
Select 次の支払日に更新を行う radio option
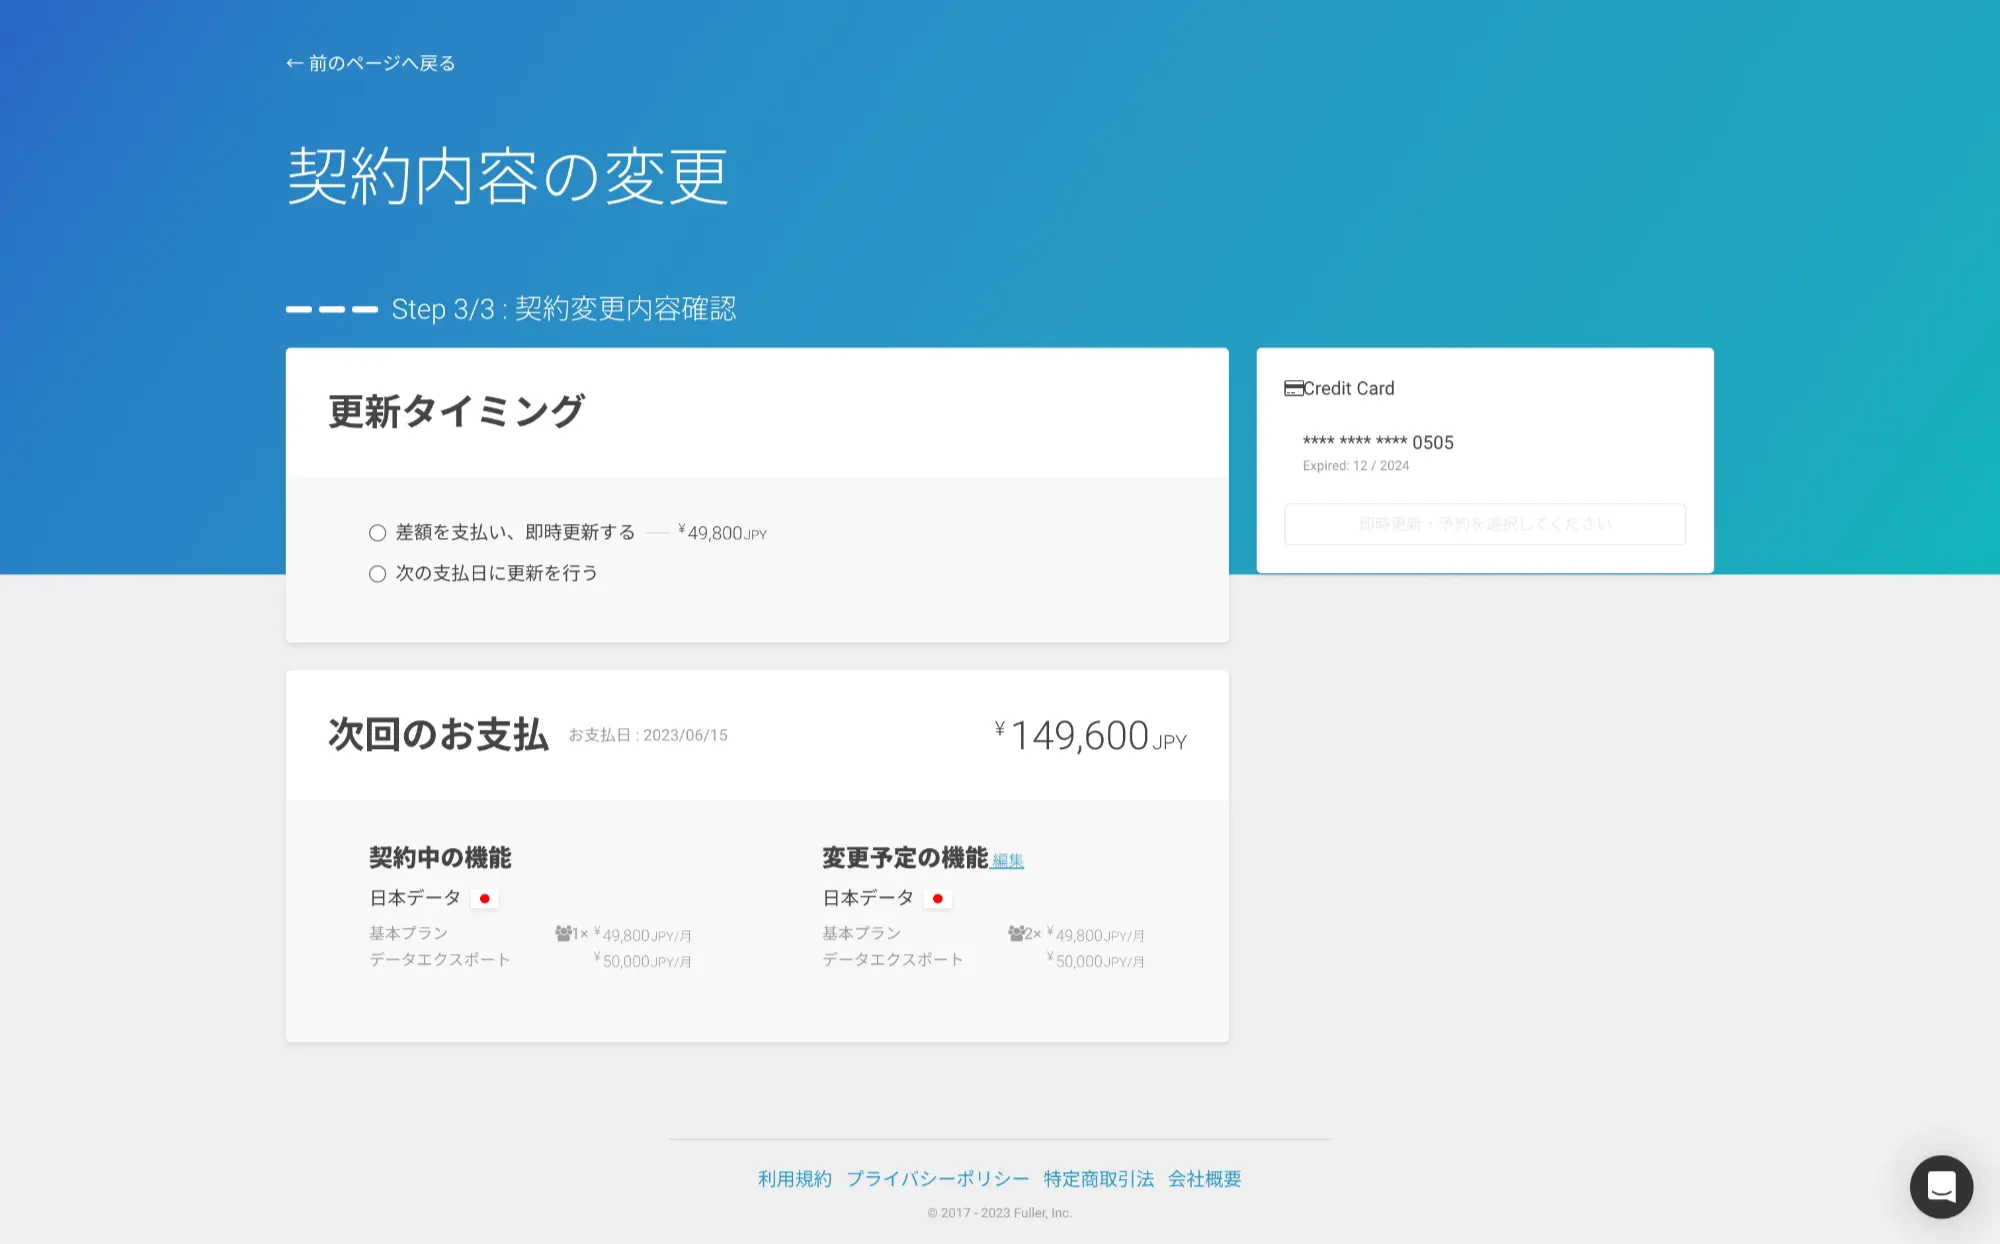[377, 574]
